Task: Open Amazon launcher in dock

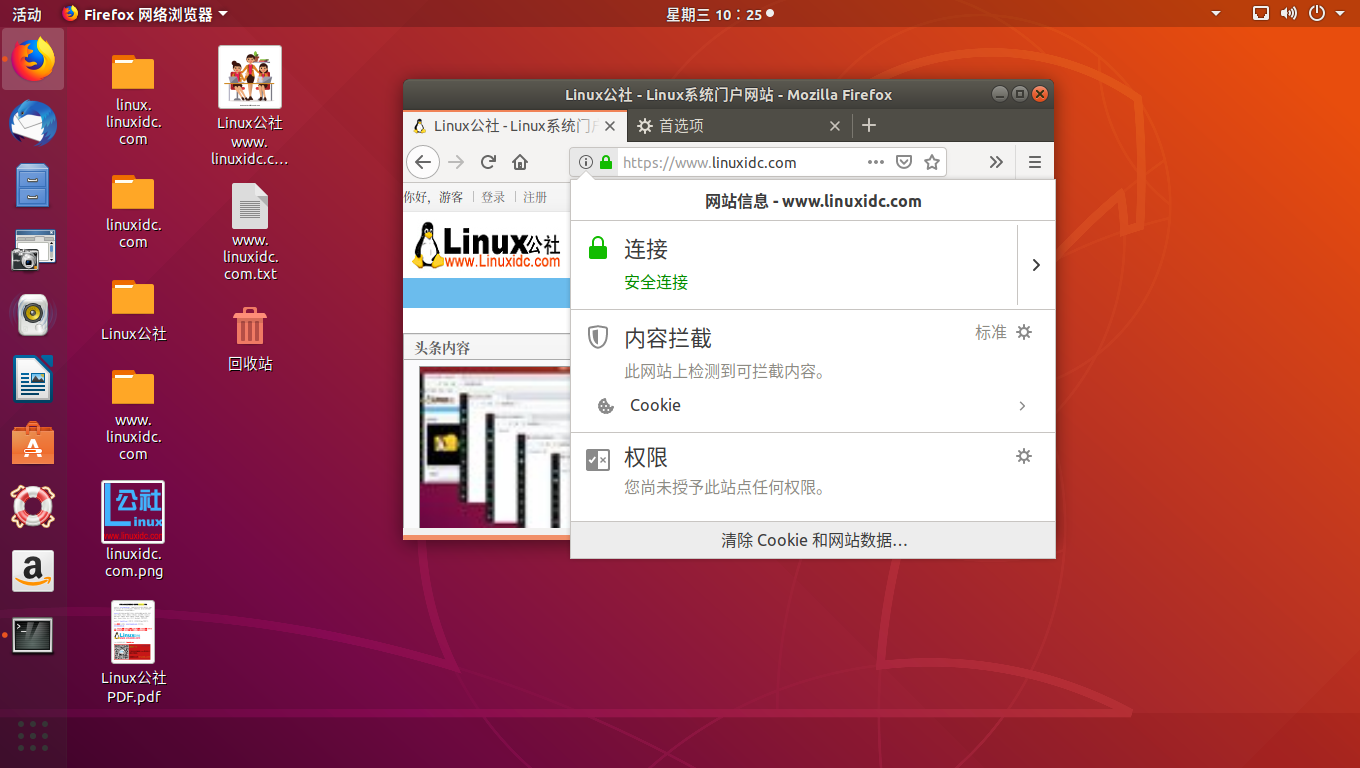Action: pyautogui.click(x=33, y=571)
